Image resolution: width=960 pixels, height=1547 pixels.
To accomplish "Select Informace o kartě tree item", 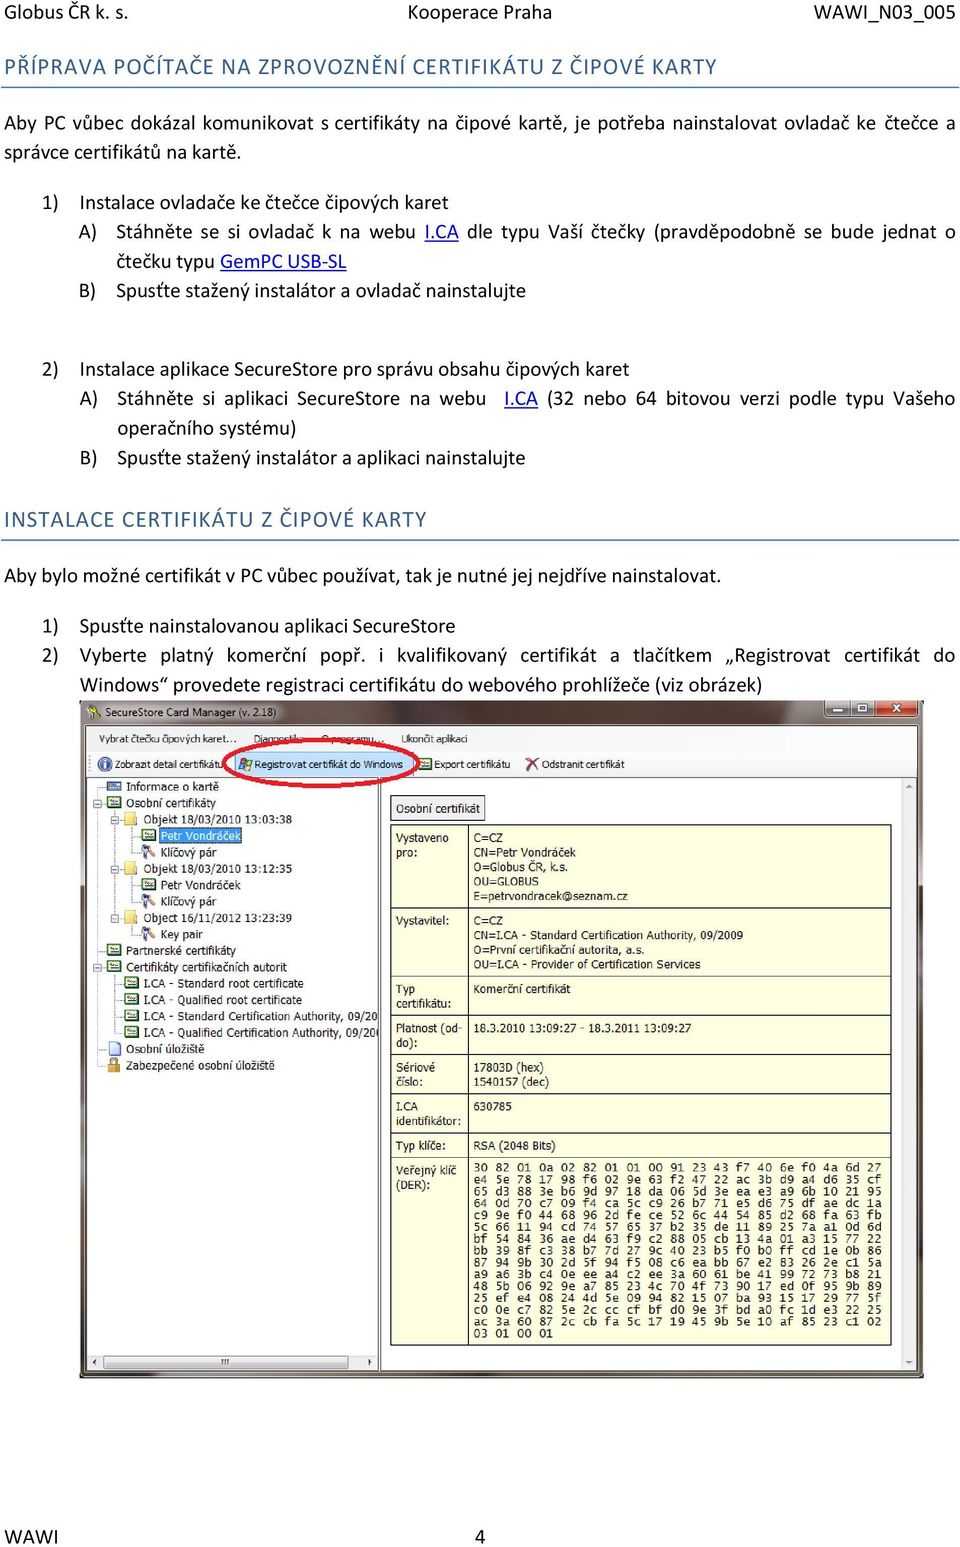I will point(172,787).
